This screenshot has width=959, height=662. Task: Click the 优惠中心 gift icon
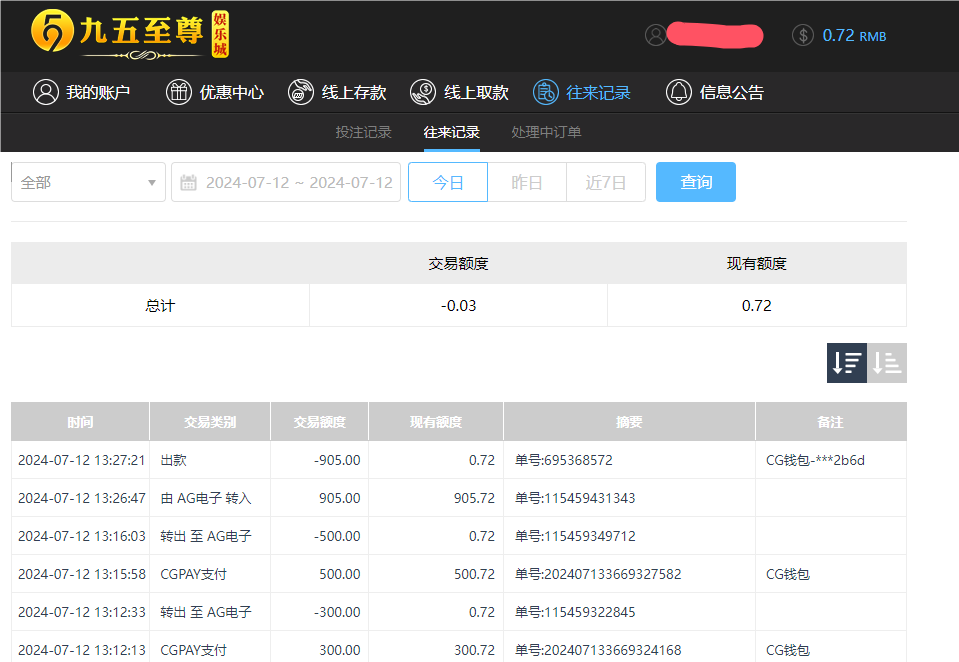click(x=179, y=92)
